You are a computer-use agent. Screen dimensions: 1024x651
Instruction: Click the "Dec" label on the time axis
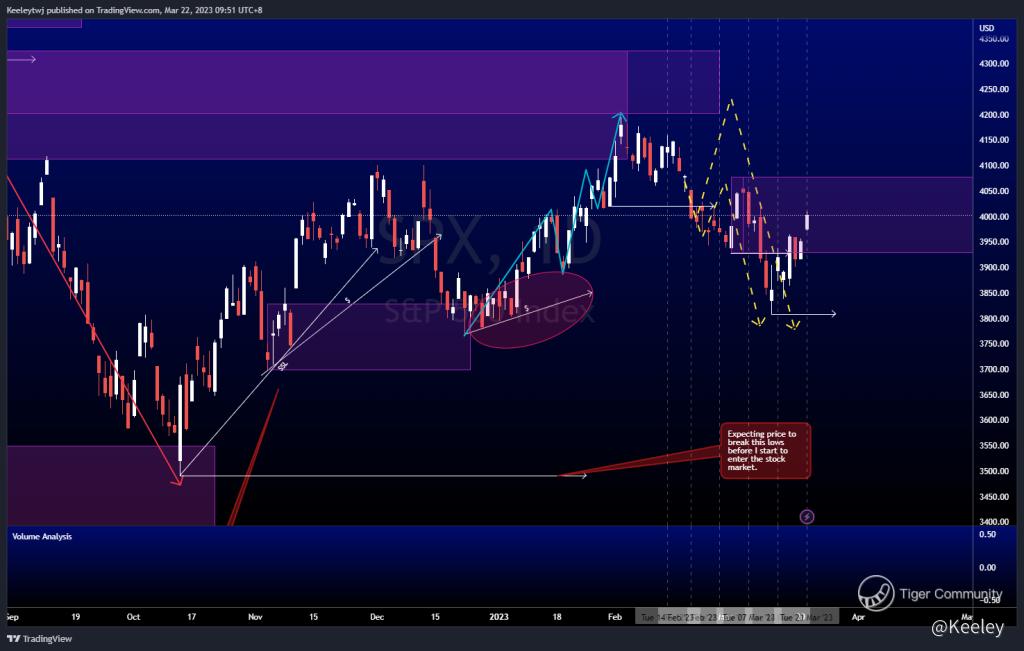pos(377,617)
